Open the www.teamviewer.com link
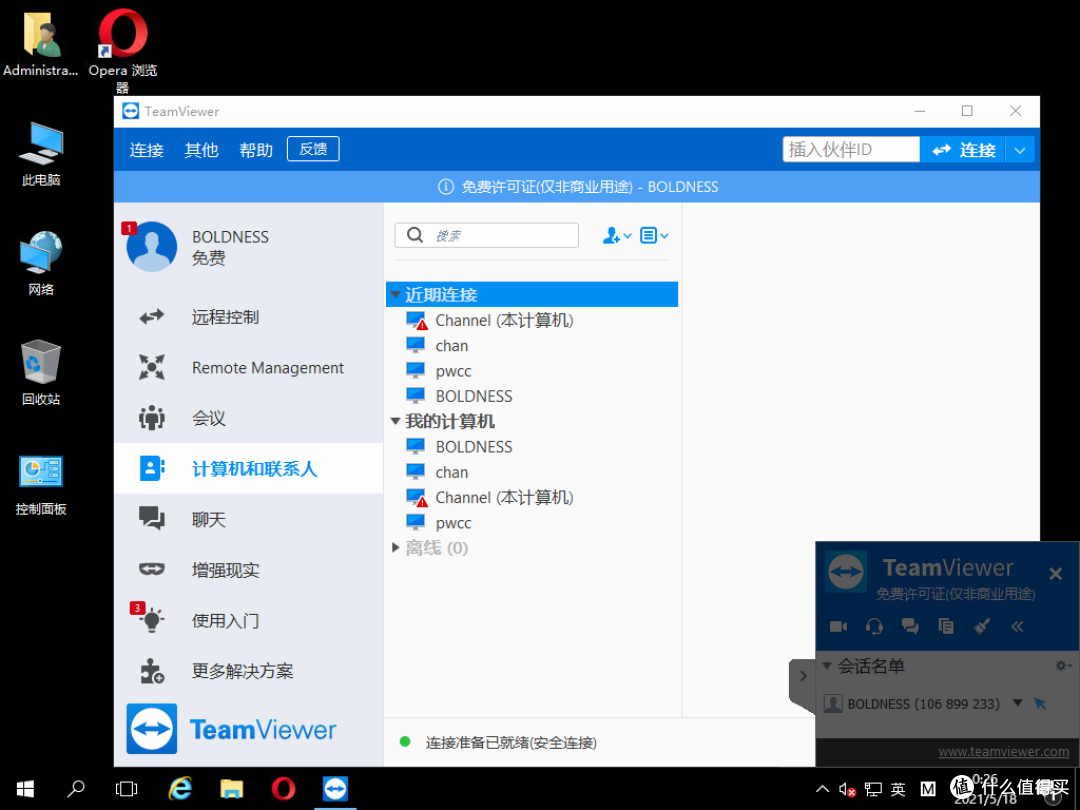This screenshot has width=1080, height=810. pos(1004,751)
